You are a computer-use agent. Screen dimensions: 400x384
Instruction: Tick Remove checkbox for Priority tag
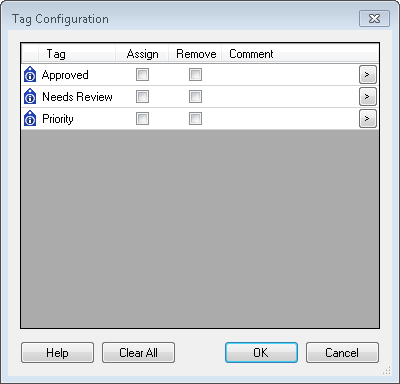coord(195,119)
